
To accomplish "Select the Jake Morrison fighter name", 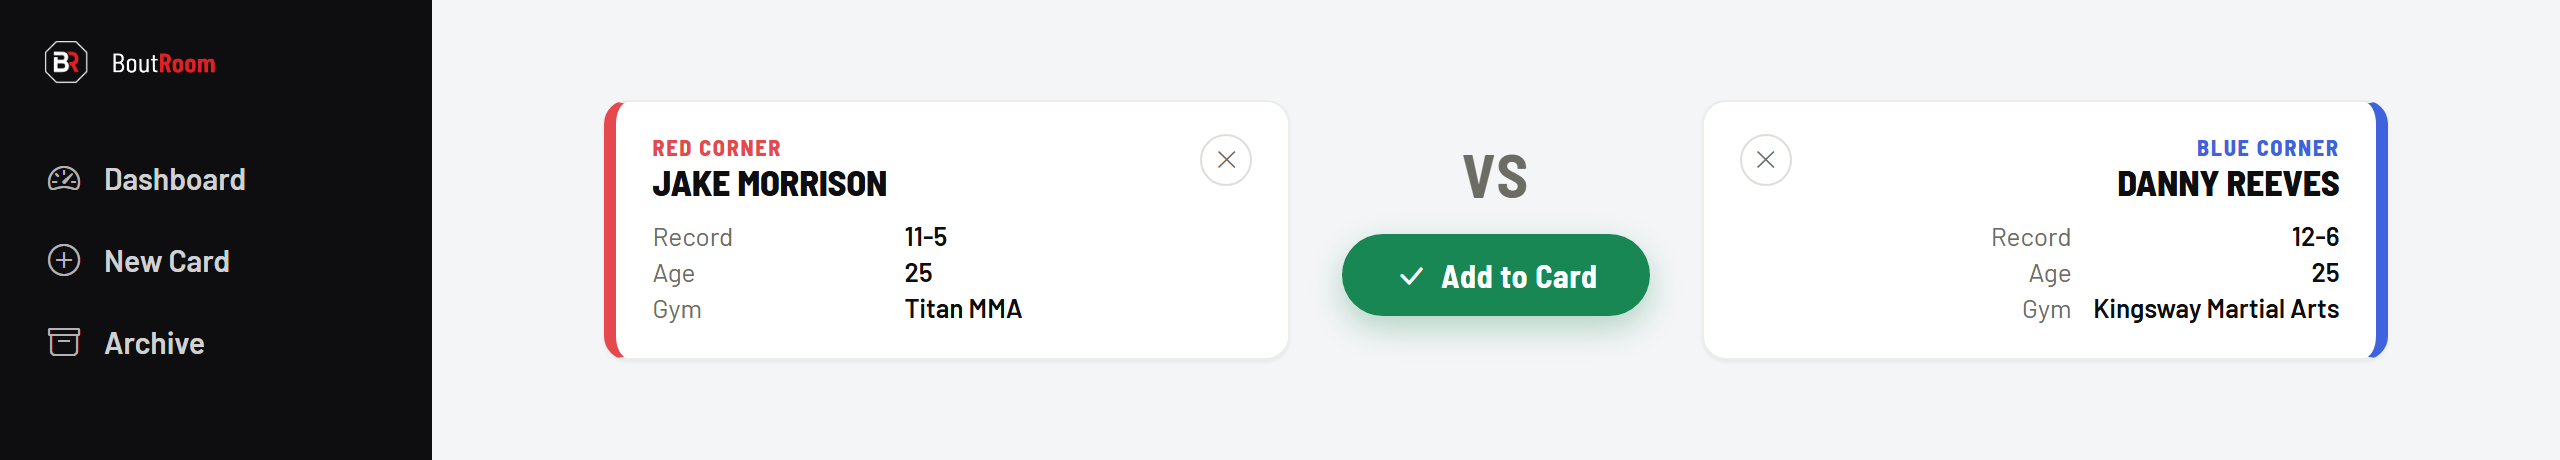I will pos(770,184).
